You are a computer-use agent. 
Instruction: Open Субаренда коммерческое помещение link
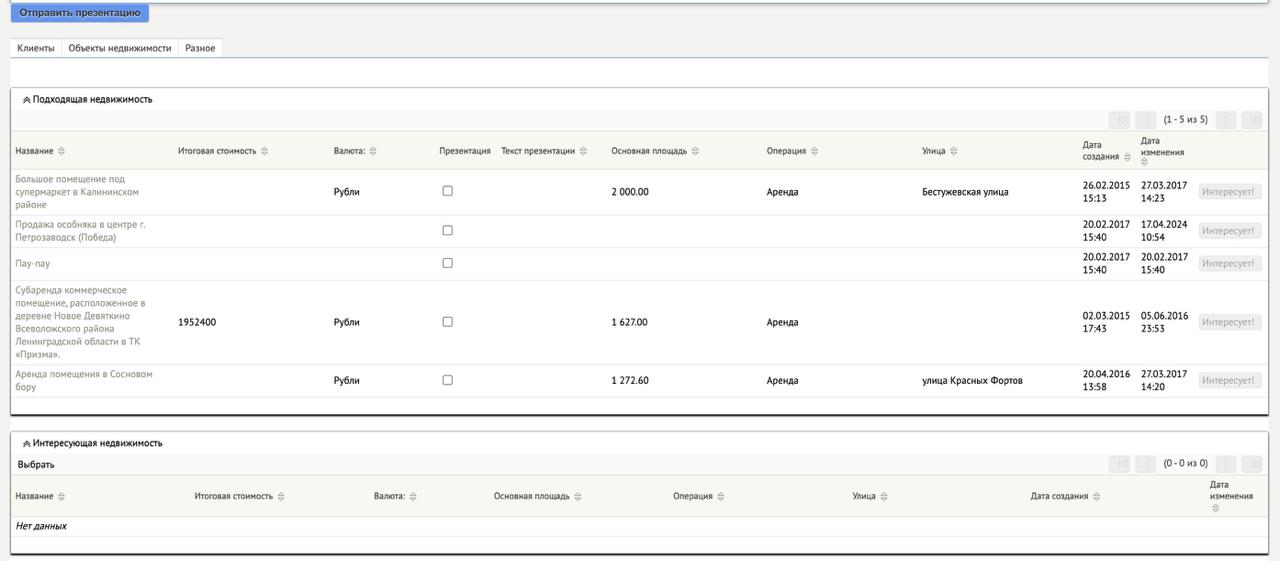pos(80,322)
